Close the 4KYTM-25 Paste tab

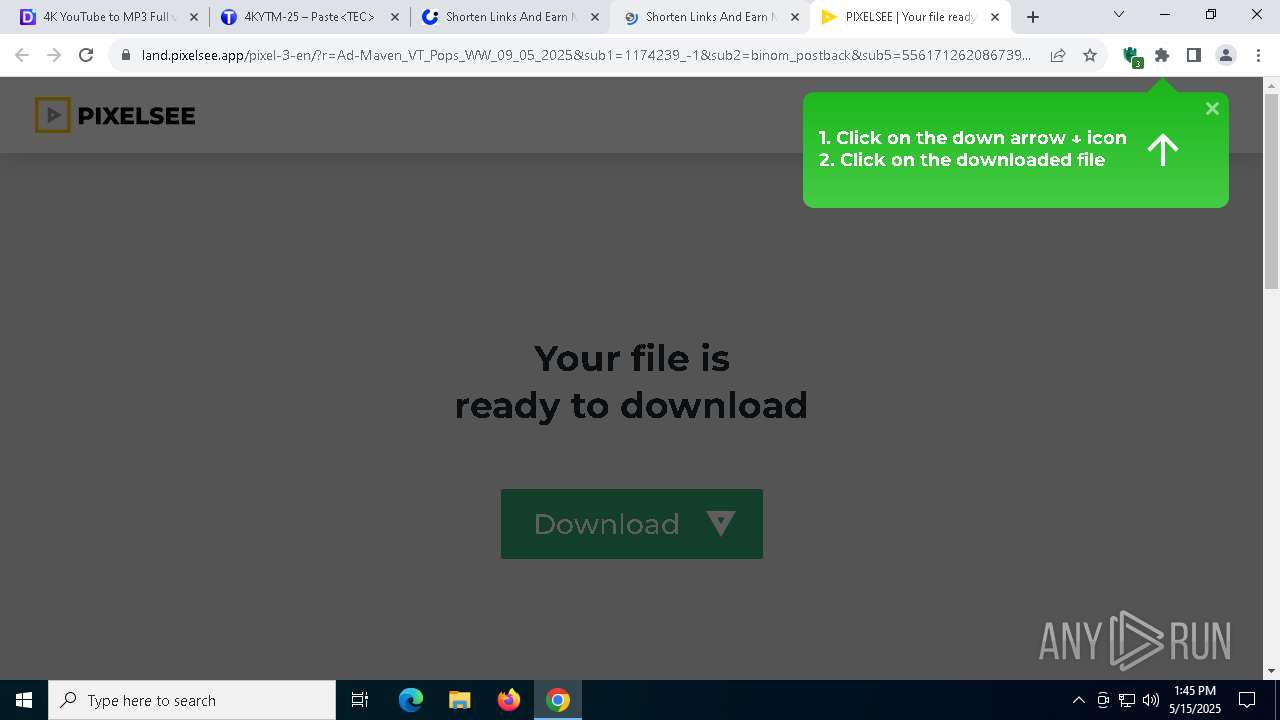[x=394, y=17]
